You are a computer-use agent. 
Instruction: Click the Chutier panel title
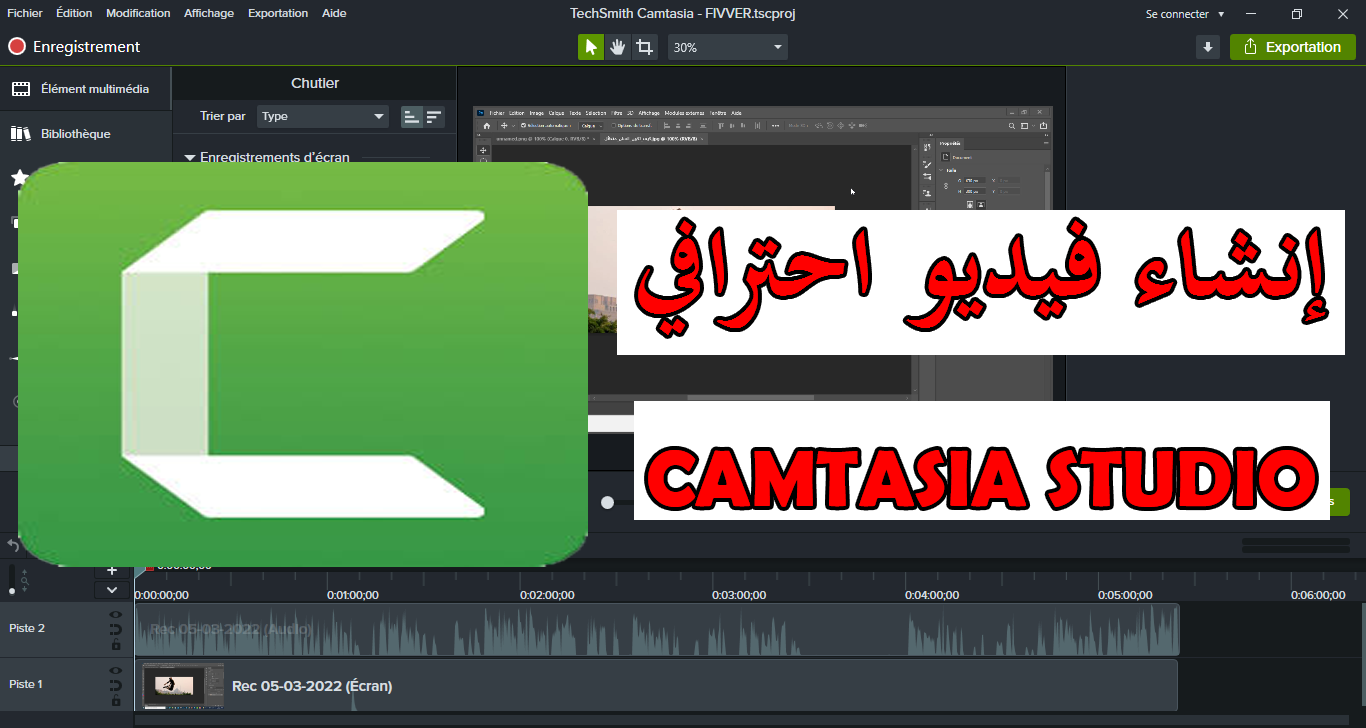[x=315, y=83]
